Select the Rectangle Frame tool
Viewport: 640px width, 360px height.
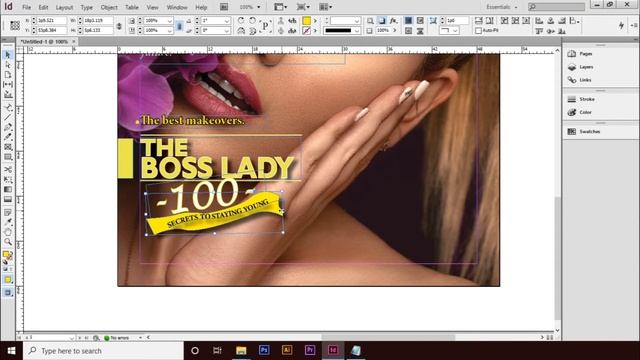(8, 147)
